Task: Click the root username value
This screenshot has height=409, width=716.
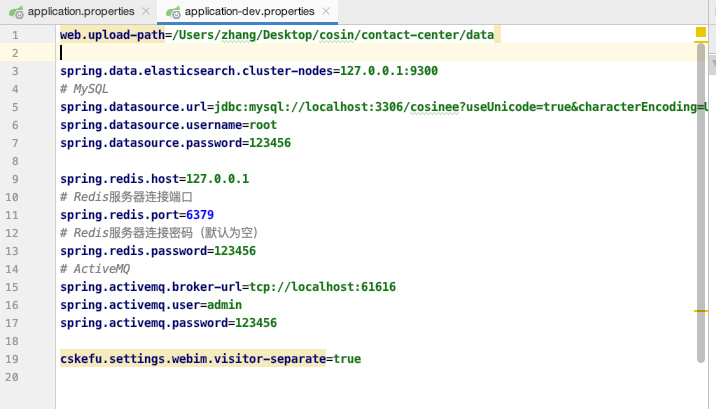Action: coord(263,125)
